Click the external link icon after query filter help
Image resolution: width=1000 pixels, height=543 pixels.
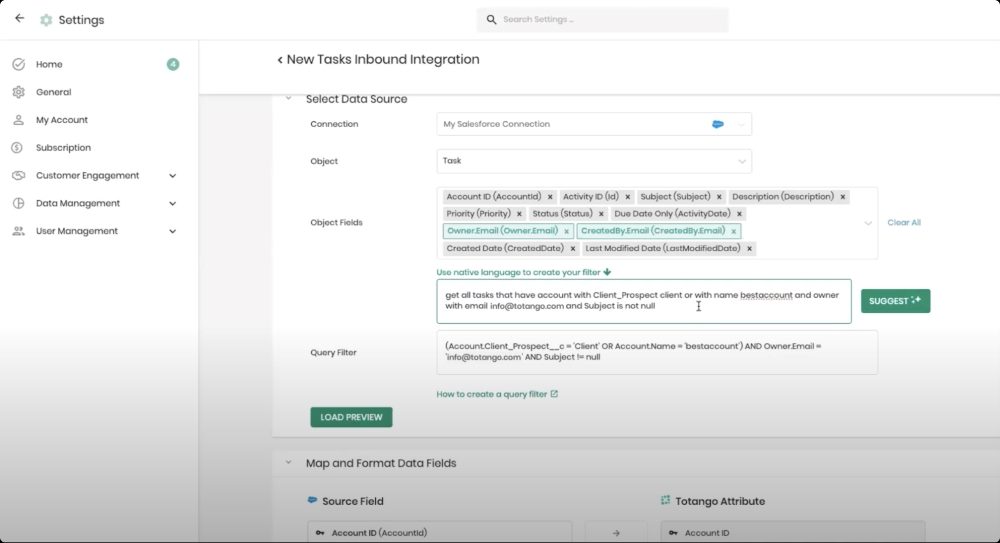tap(554, 394)
